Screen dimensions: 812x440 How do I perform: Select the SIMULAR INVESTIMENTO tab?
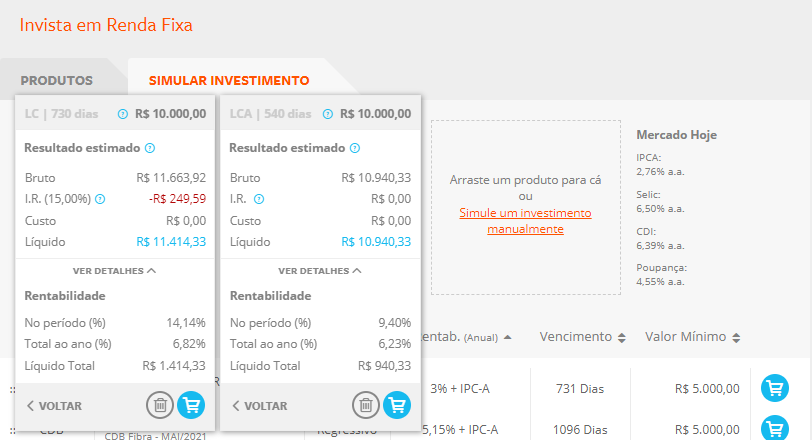[x=229, y=80]
